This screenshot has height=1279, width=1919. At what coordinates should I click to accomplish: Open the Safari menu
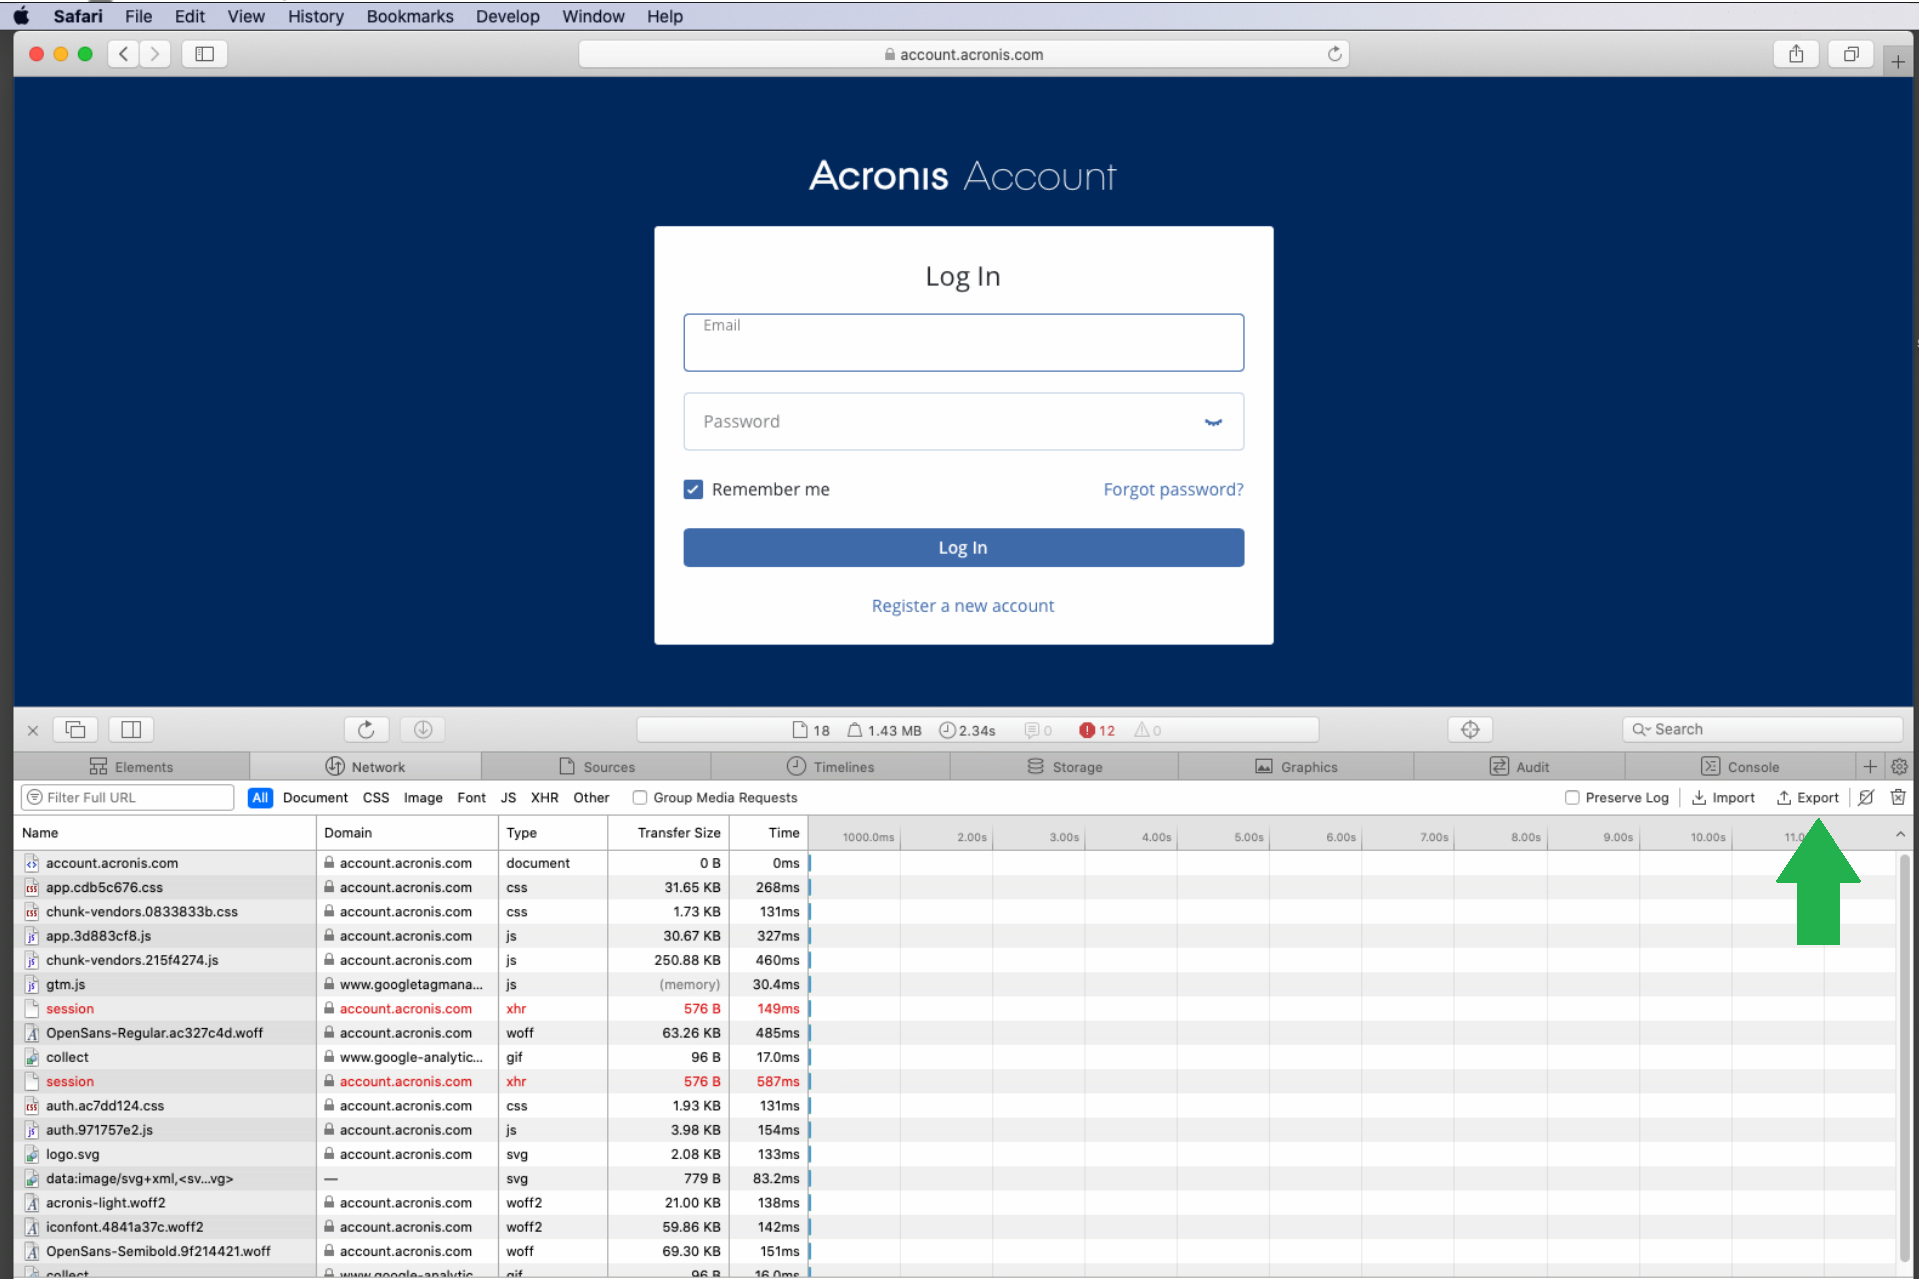[78, 16]
